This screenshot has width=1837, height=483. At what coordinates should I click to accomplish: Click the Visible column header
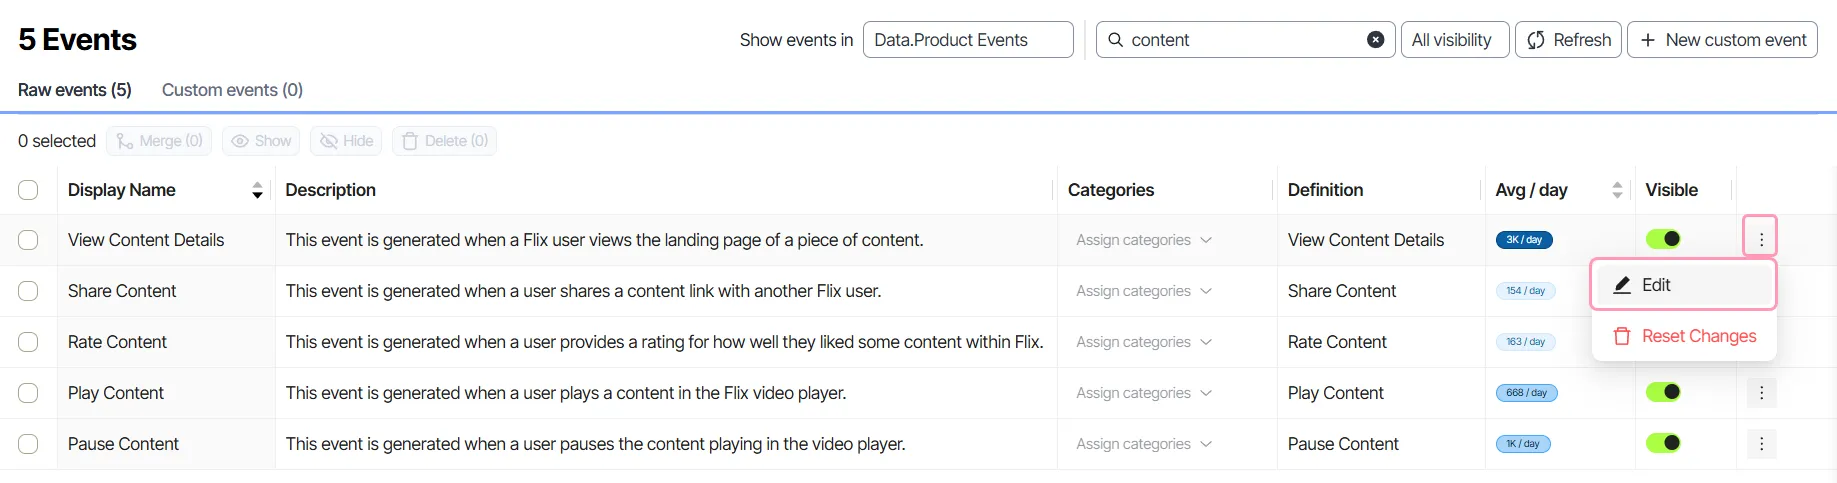point(1672,190)
